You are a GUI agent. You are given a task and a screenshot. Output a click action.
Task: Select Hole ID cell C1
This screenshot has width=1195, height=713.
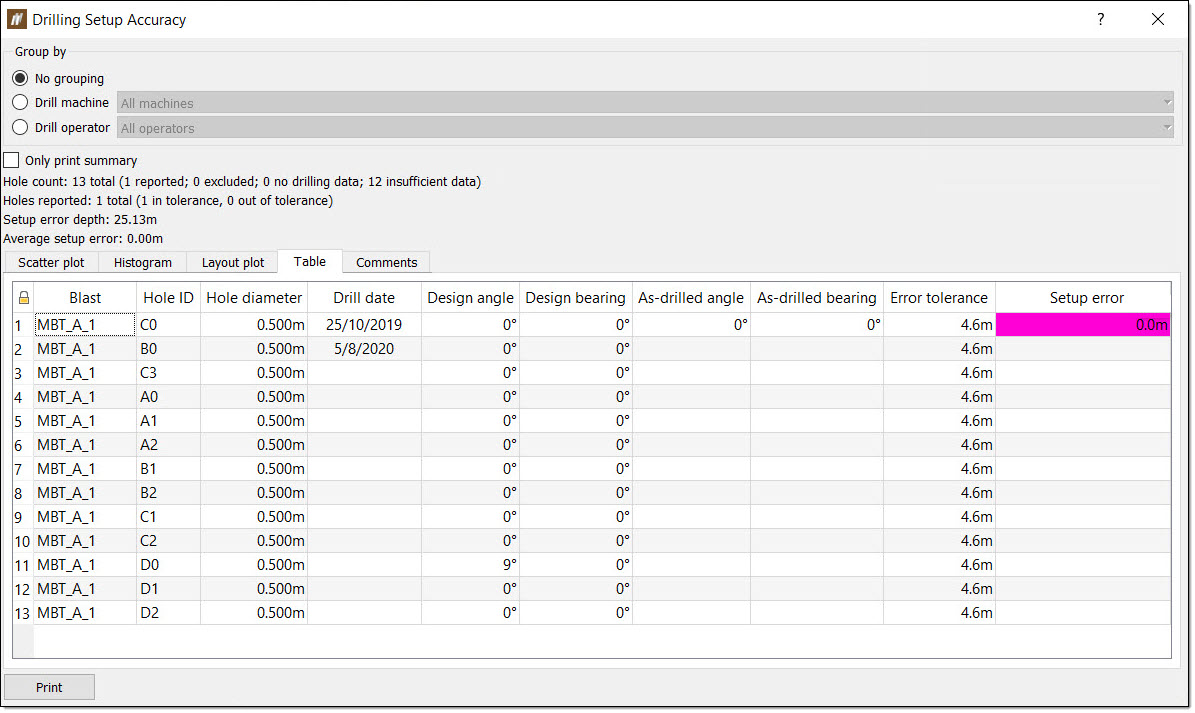(168, 516)
